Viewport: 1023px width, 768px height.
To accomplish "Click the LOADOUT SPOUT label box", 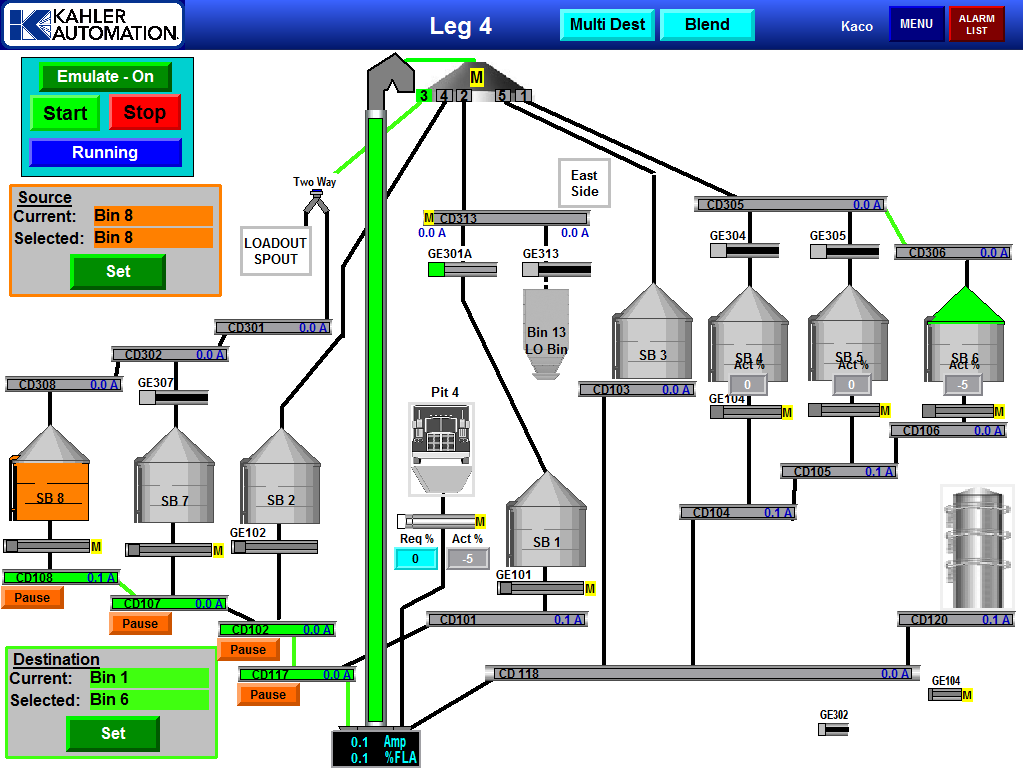I will pos(275,251).
